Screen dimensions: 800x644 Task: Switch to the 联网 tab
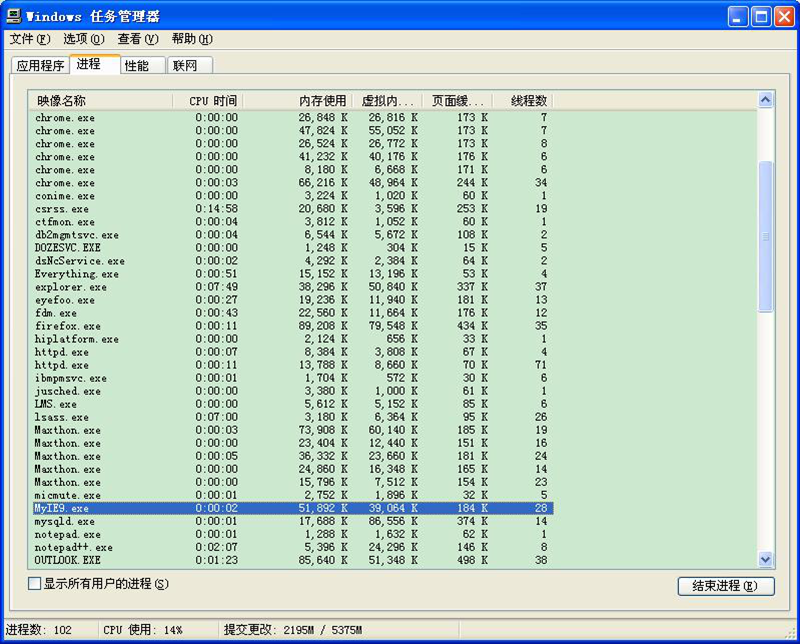point(190,65)
